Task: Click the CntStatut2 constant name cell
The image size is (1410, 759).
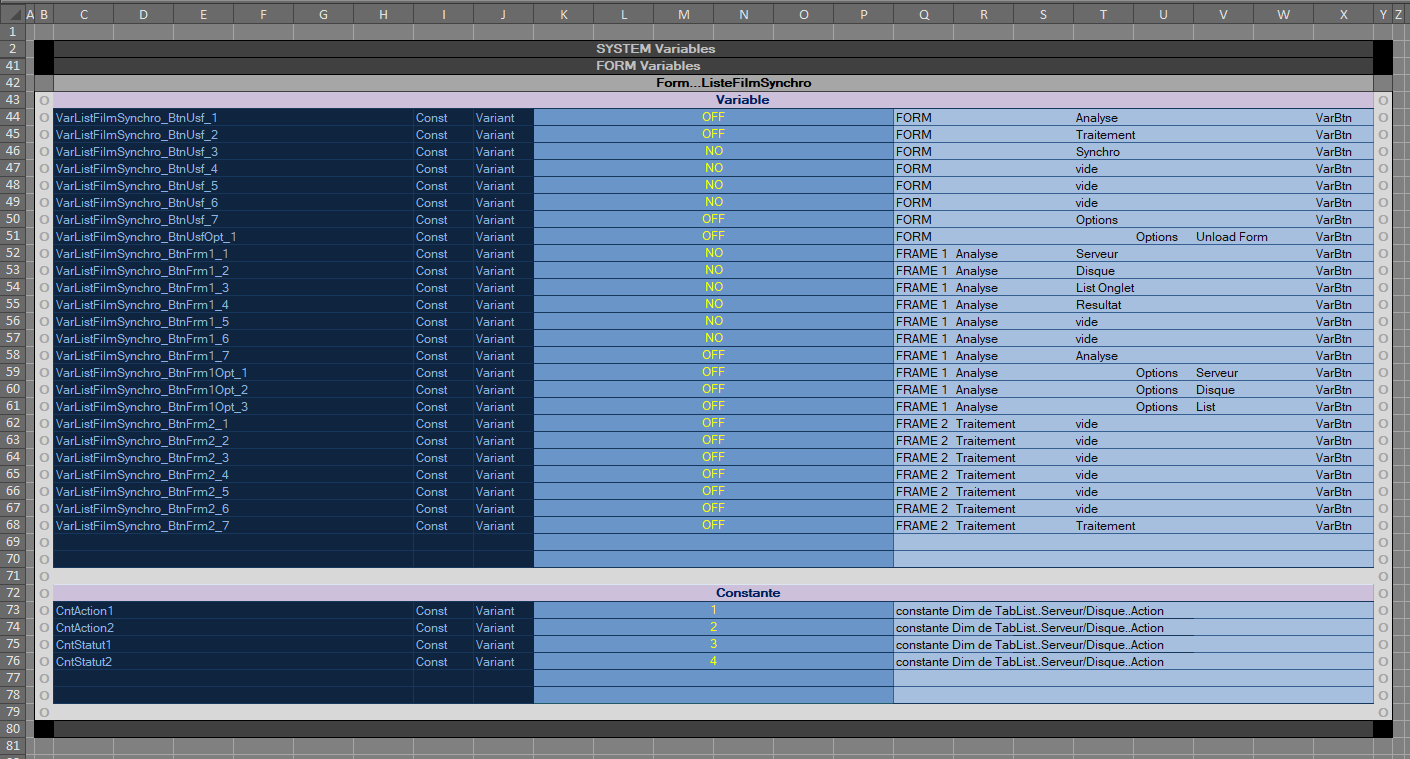Action: pos(233,662)
